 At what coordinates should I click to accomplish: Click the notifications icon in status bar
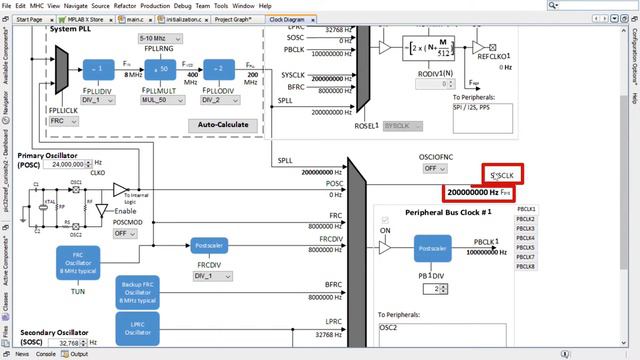pos(564,354)
